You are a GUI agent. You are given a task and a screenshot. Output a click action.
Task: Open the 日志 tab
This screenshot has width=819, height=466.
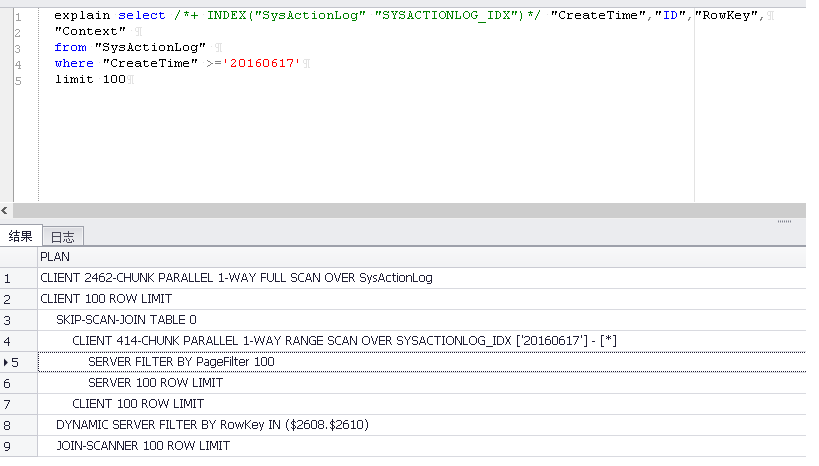pos(62,236)
